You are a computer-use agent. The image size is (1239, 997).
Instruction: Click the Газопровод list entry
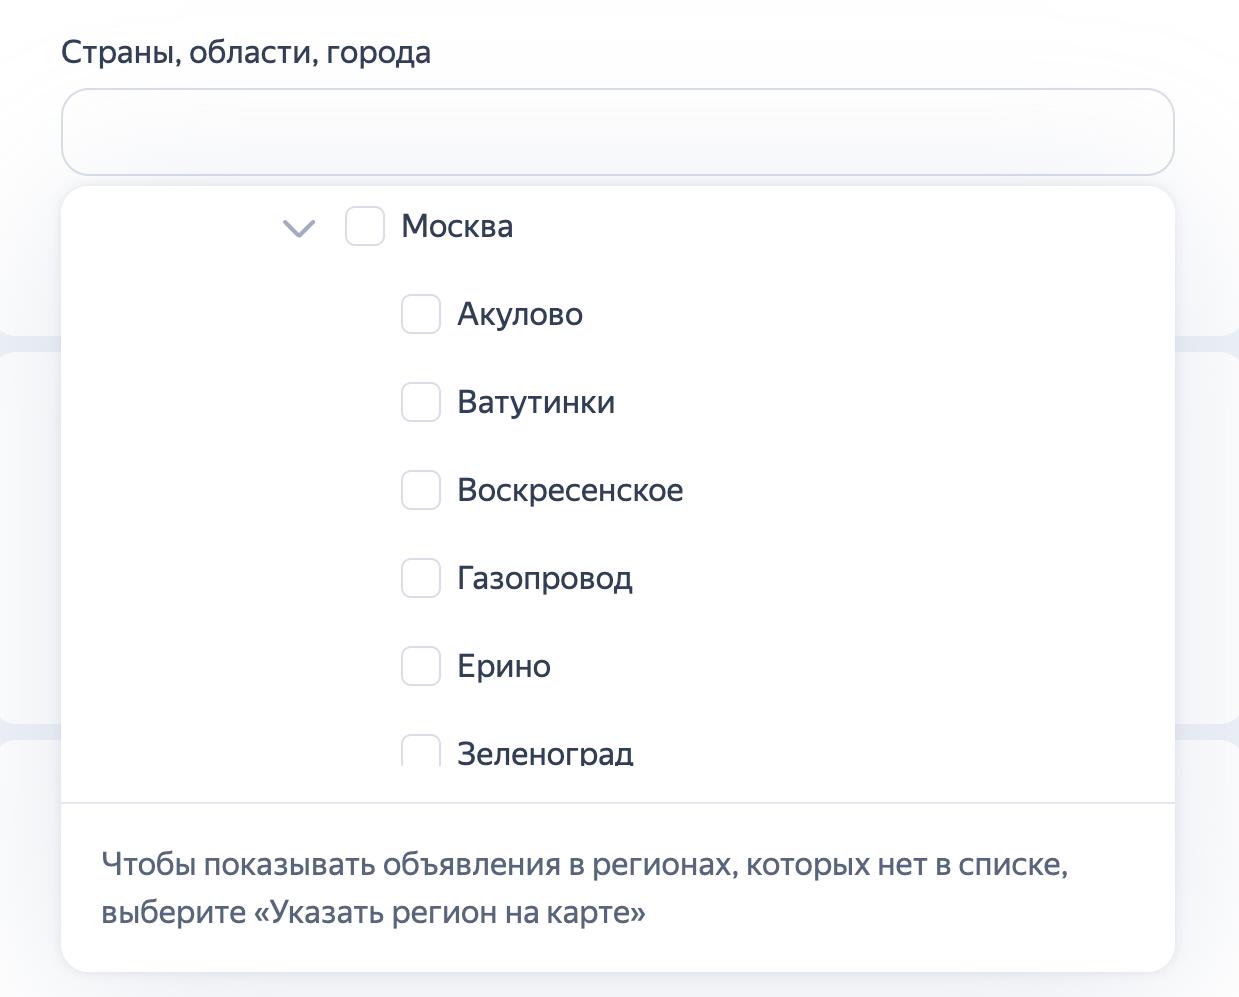click(545, 578)
